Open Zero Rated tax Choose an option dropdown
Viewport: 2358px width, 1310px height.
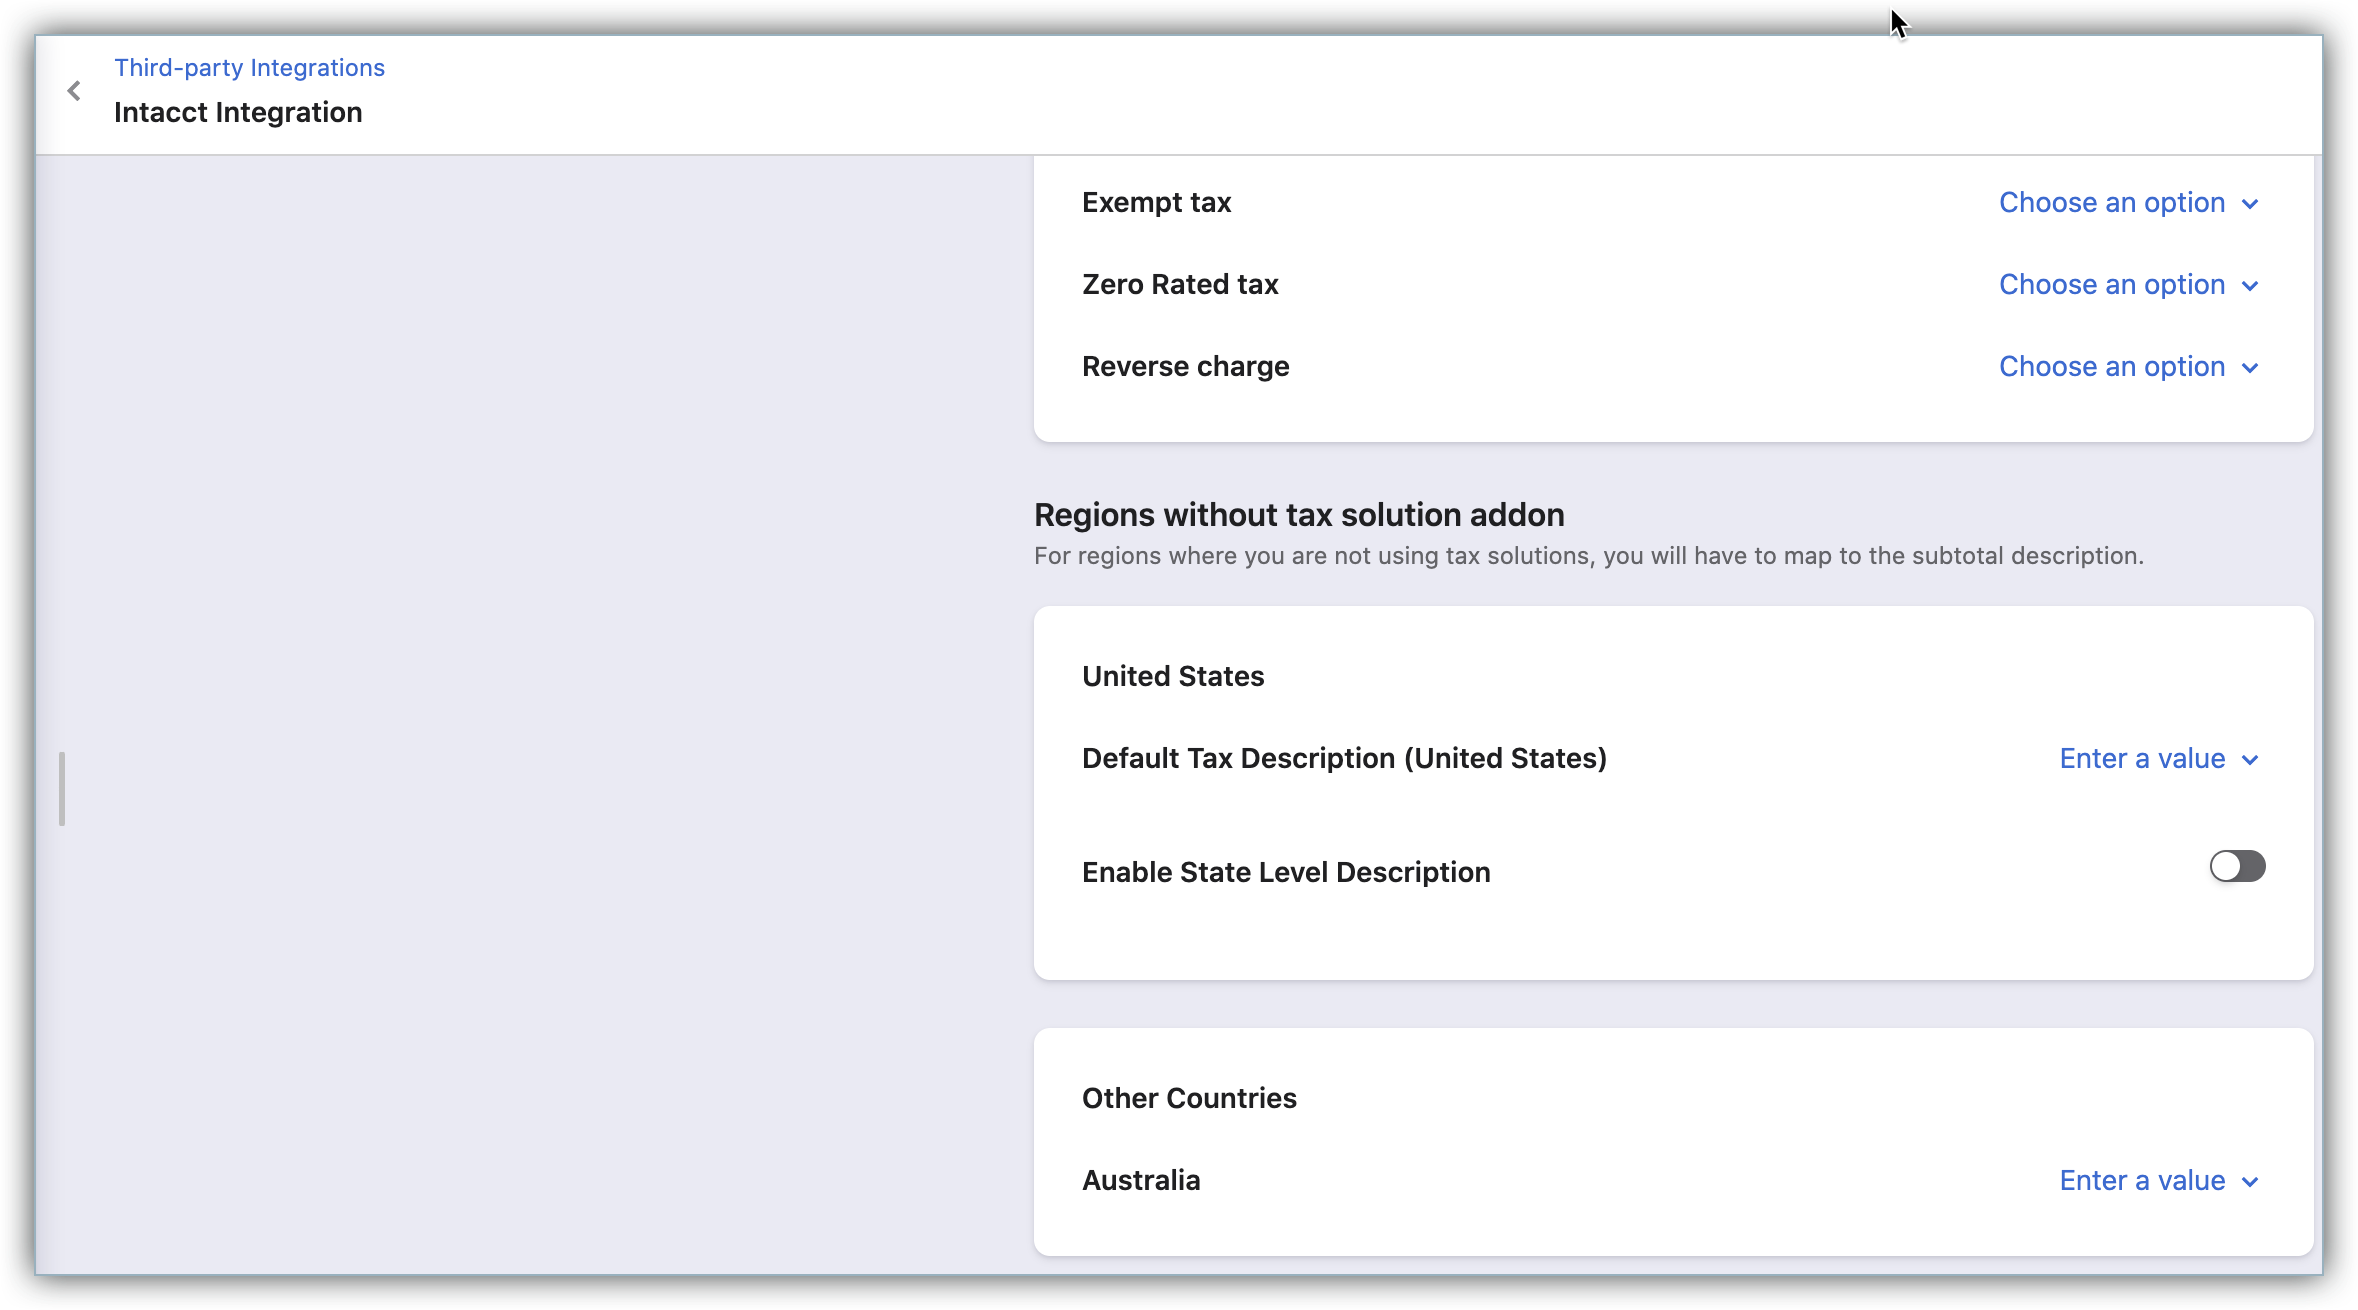tap(2129, 284)
